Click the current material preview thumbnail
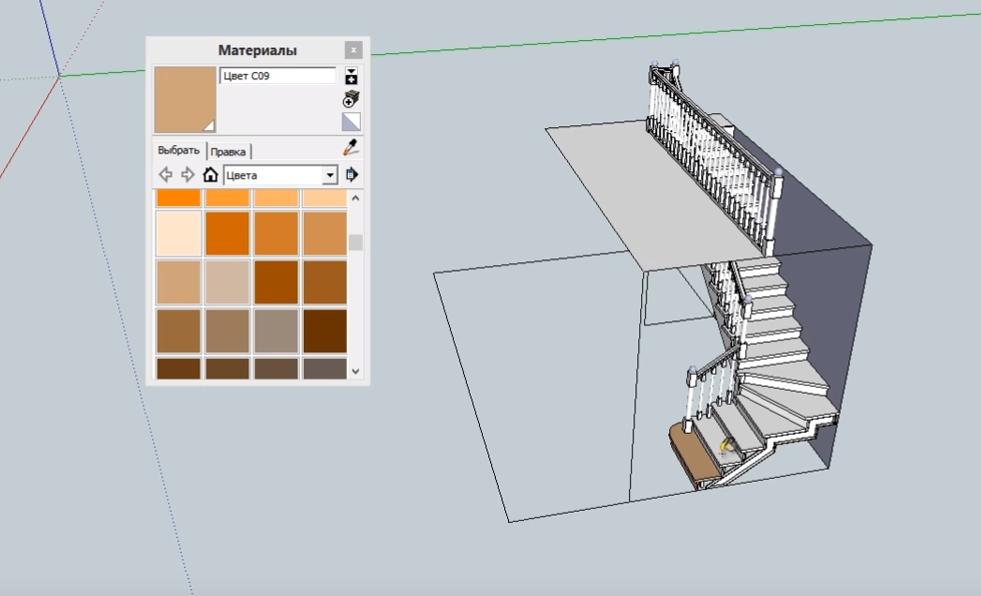The image size is (981, 596). coord(185,99)
